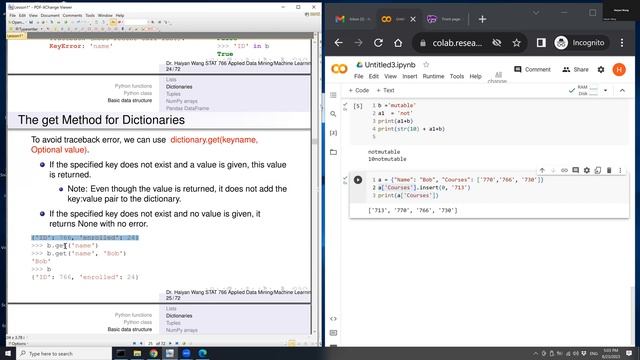This screenshot has height=360, width=640.
Task: Go to browser home page
Action: click(x=398, y=43)
